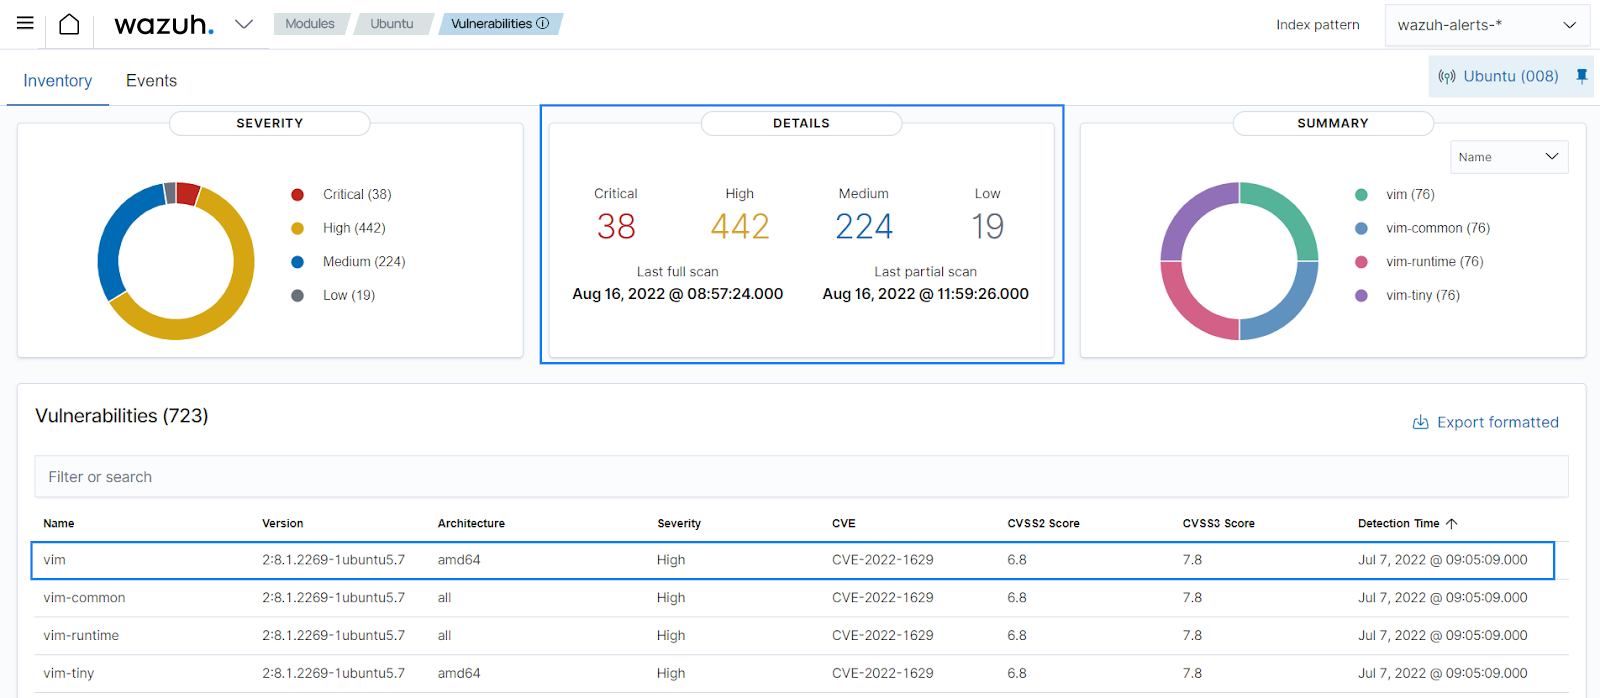Select the vim row name cell
This screenshot has height=698, width=1600.
coord(55,560)
